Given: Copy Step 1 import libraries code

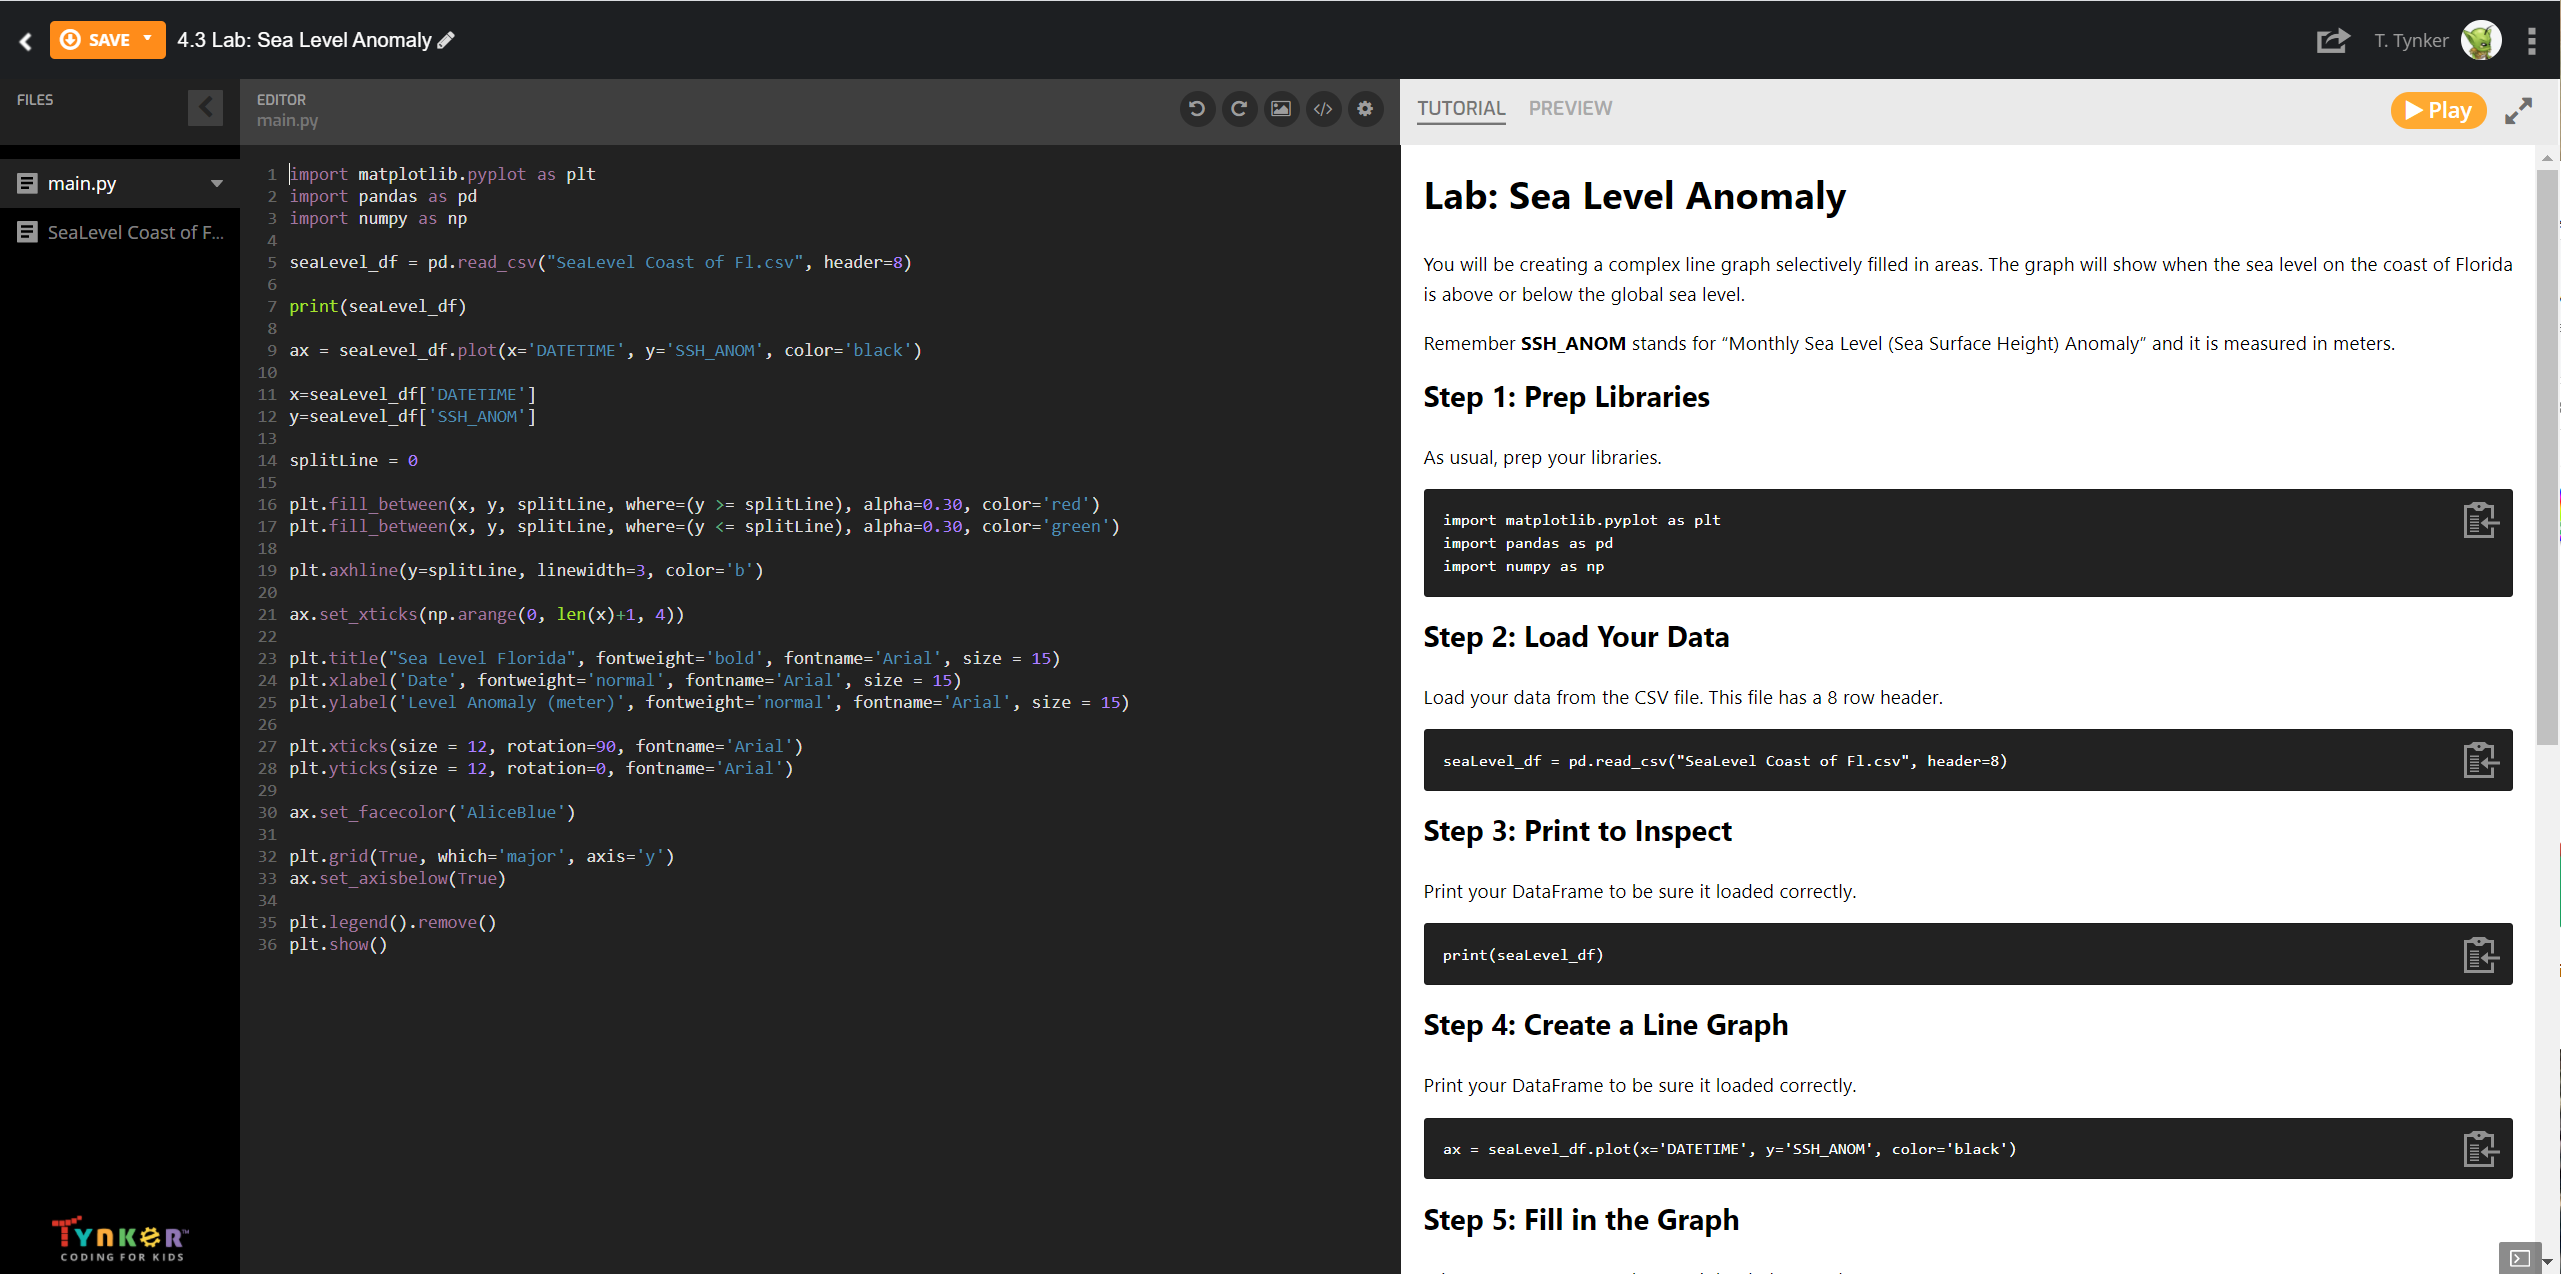Looking at the screenshot, I should pos(2480,520).
